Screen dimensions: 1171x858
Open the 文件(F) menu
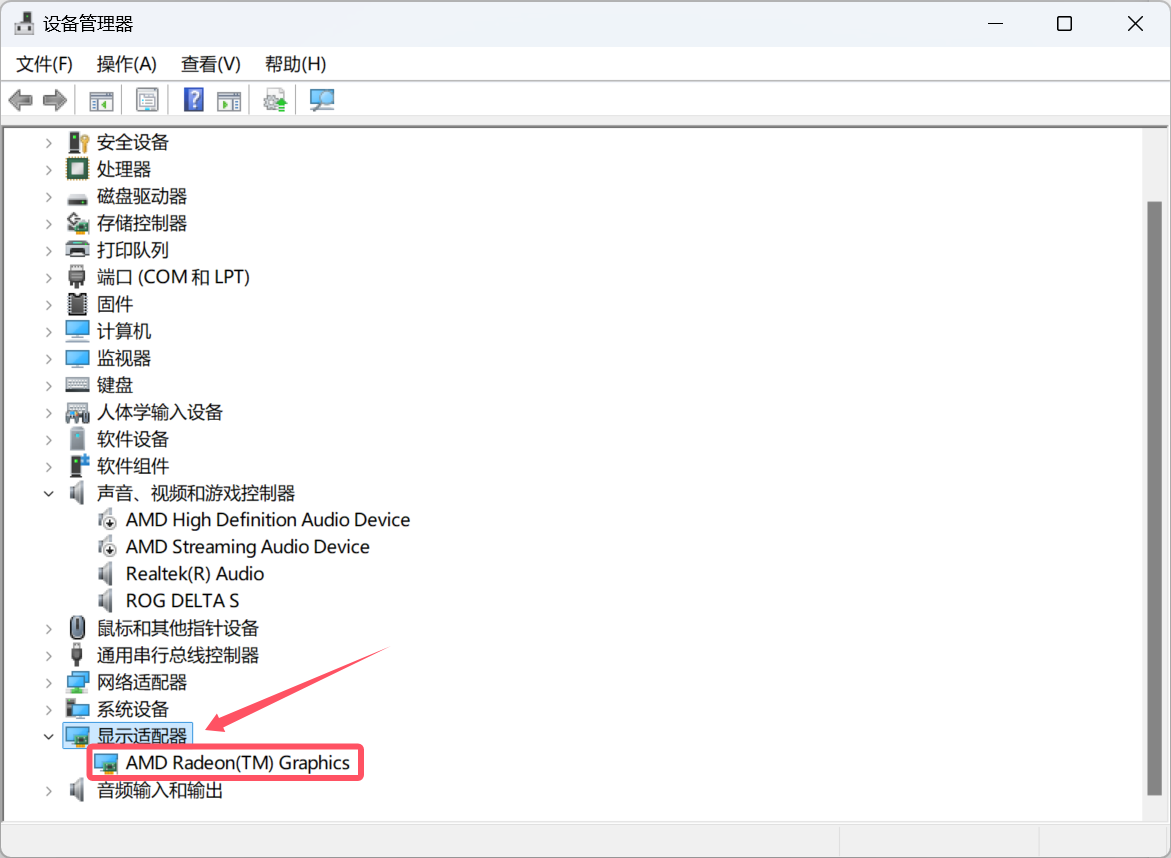45,64
